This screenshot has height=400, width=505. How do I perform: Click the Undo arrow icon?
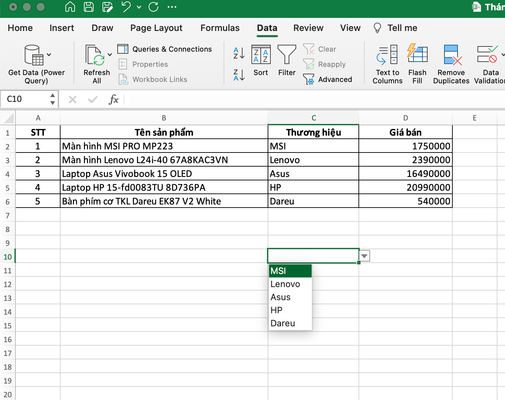pyautogui.click(x=126, y=7)
